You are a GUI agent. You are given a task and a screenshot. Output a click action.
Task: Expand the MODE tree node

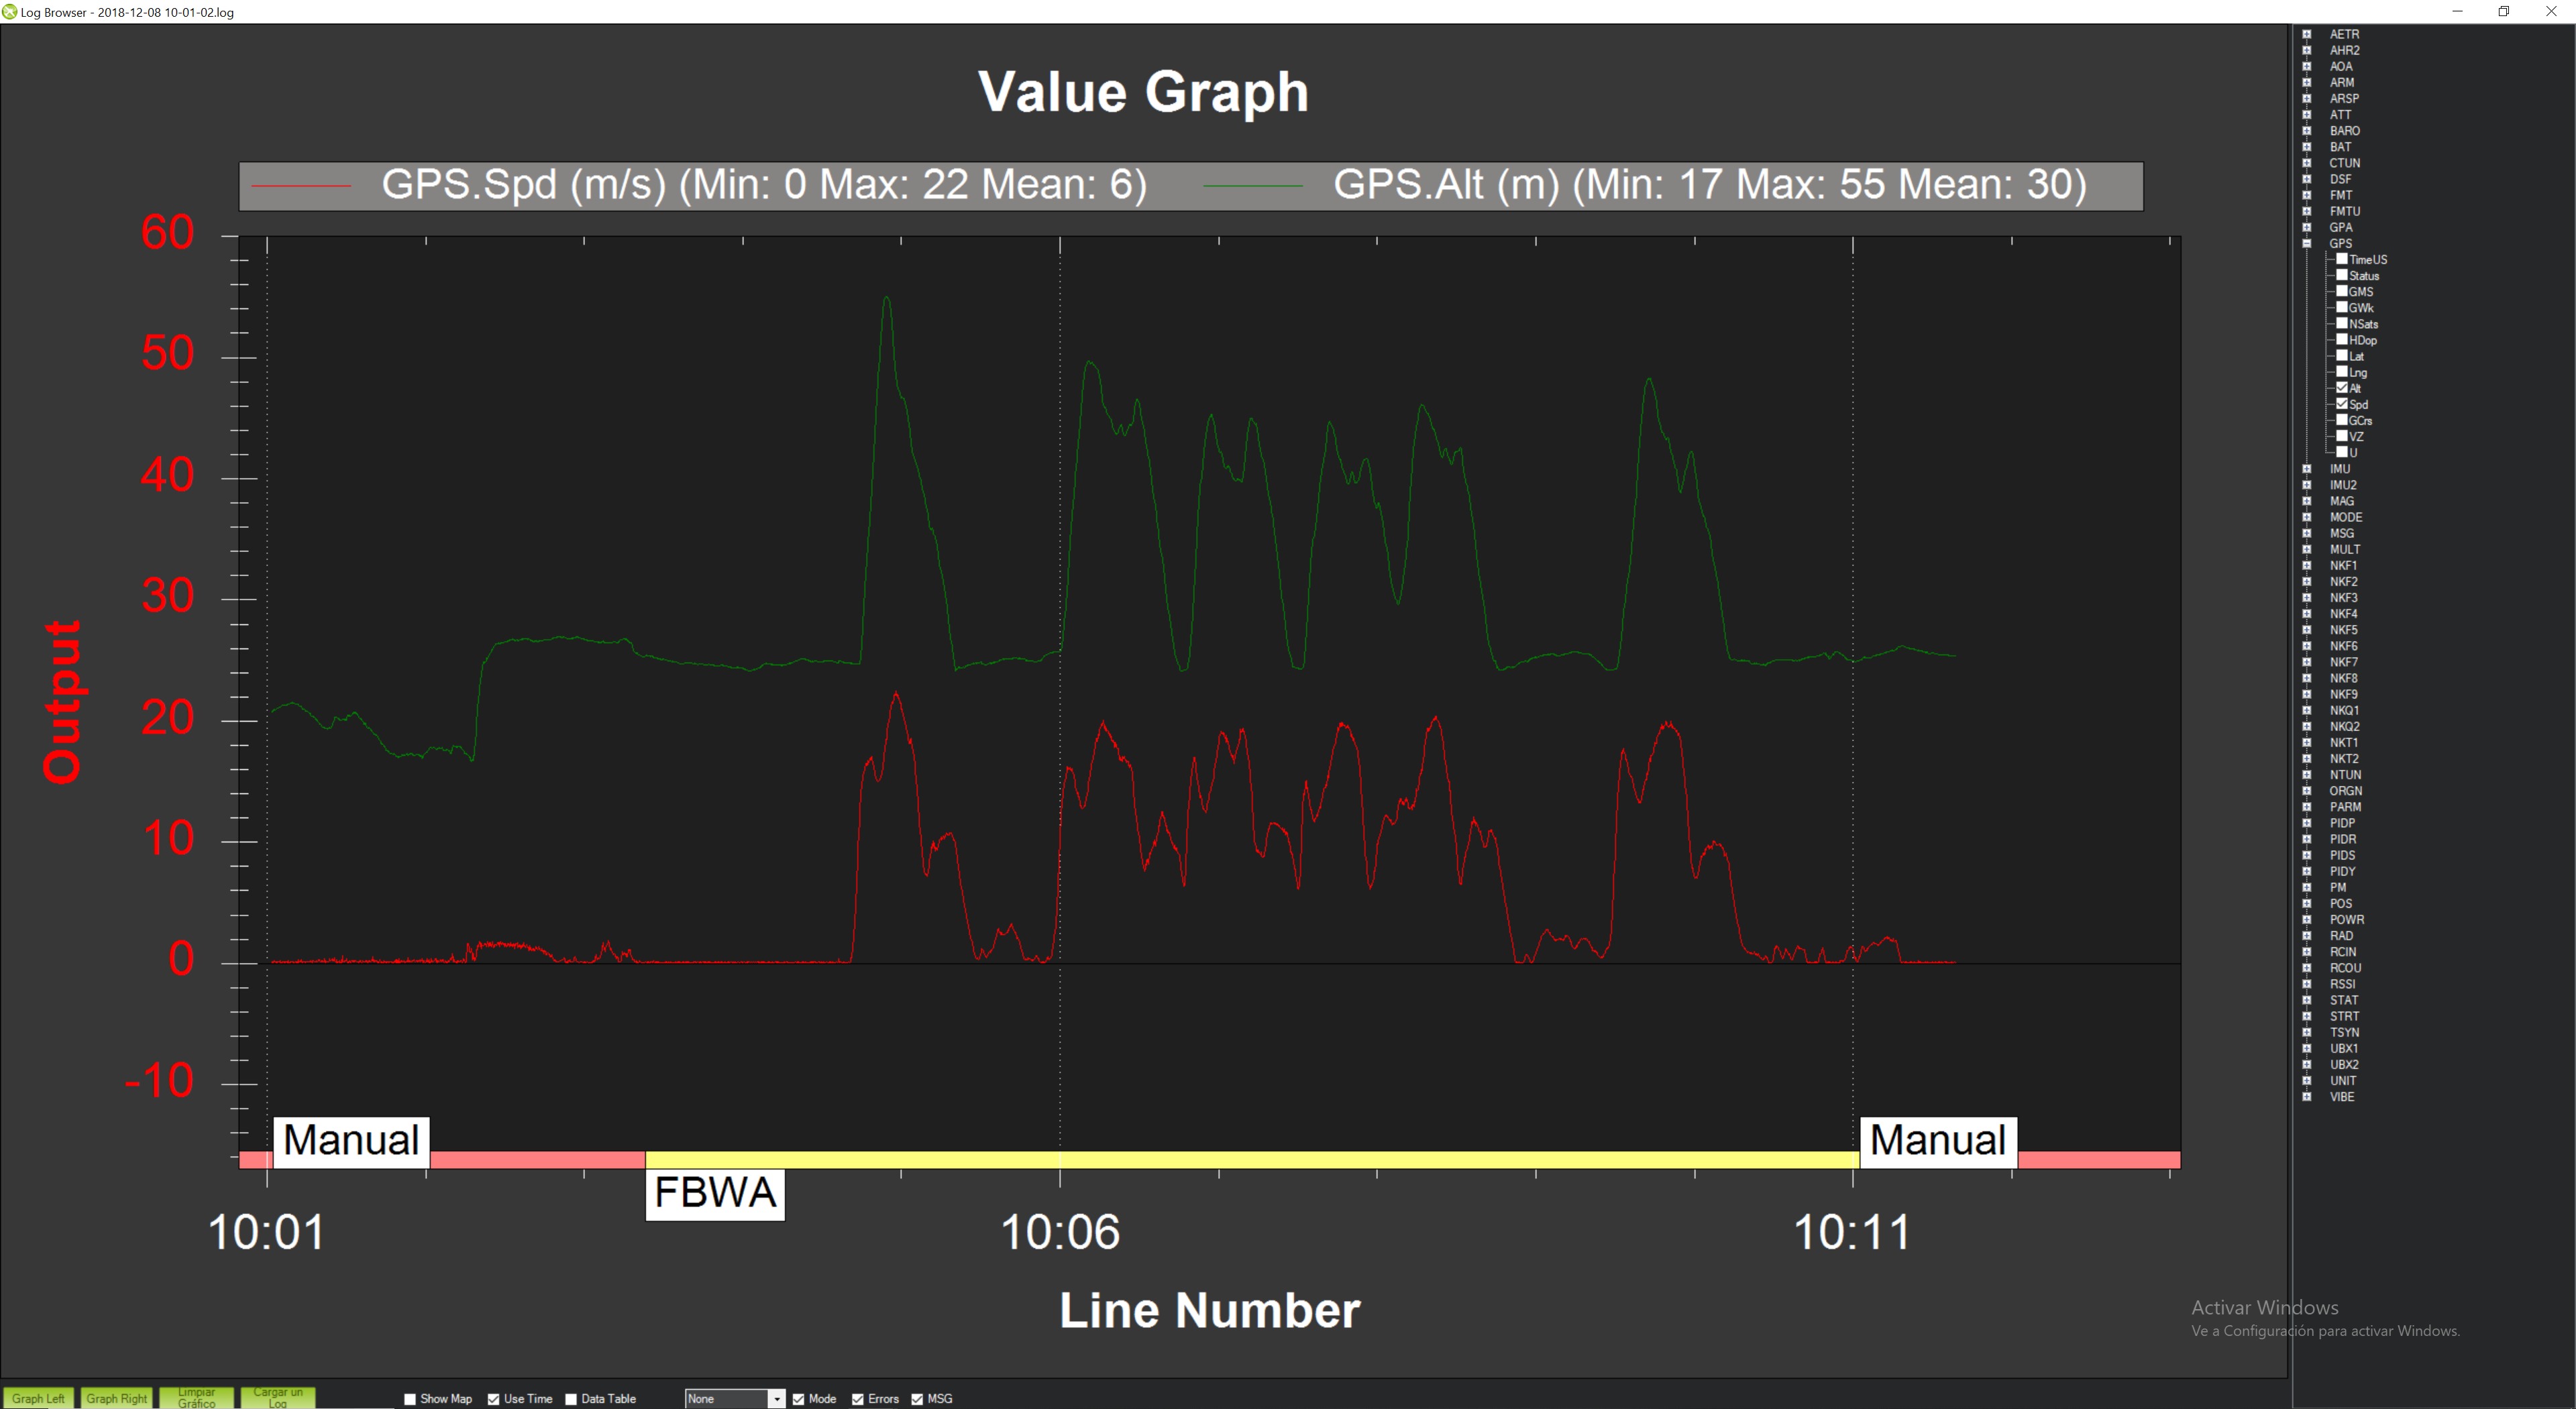pyautogui.click(x=2306, y=517)
